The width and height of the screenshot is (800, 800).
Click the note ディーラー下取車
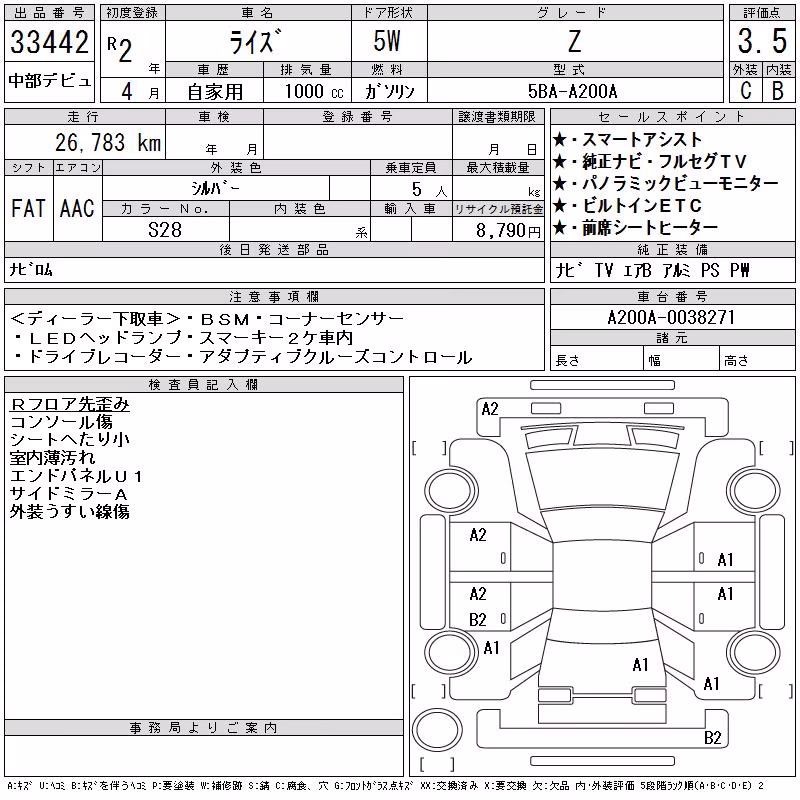(95, 319)
